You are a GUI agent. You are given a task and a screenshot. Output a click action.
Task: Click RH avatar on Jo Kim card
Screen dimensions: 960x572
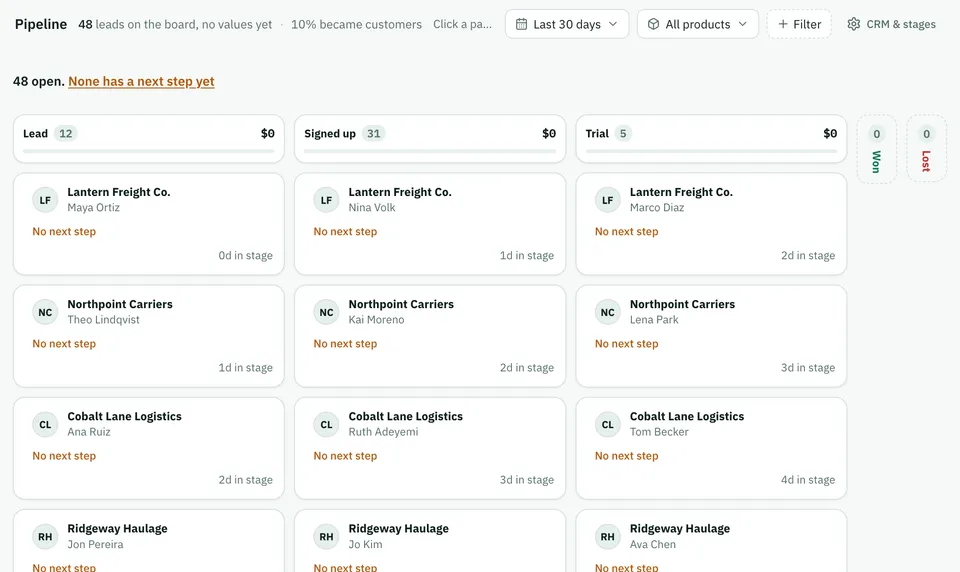pyautogui.click(x=326, y=536)
